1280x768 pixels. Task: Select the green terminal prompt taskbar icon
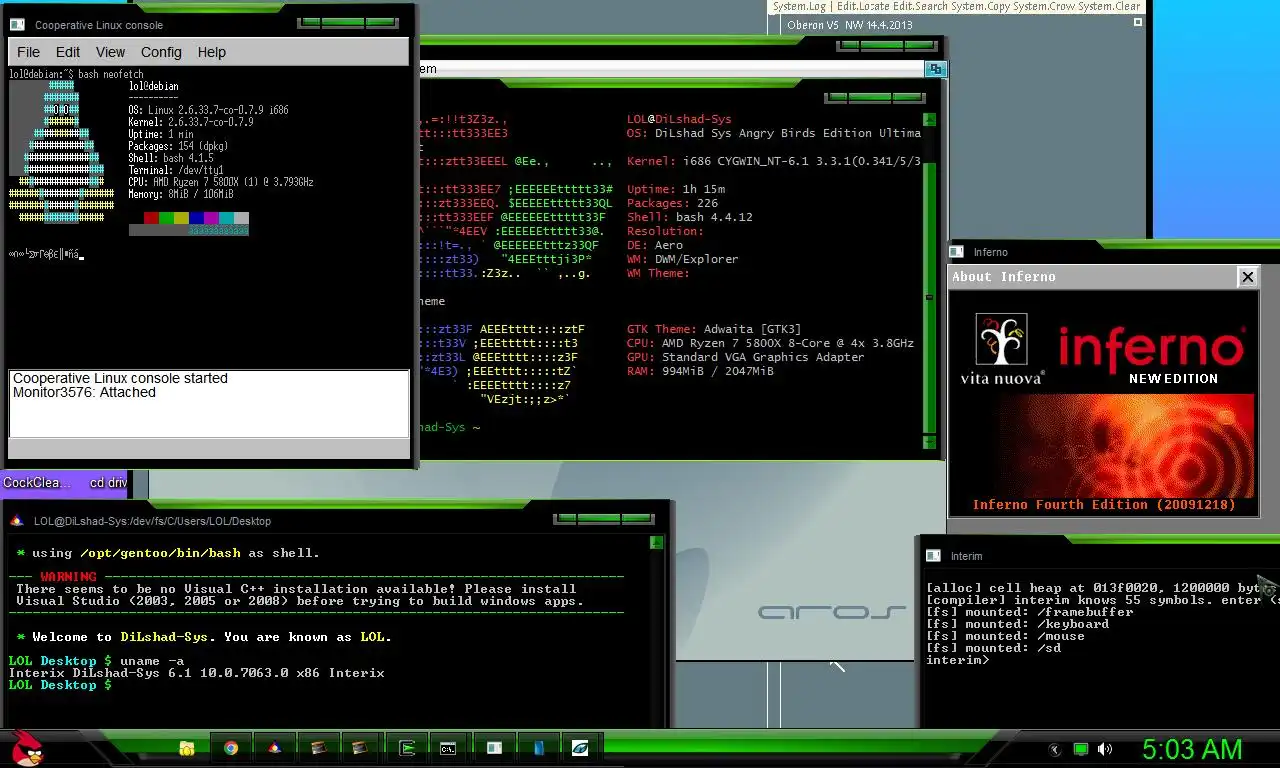coord(407,748)
